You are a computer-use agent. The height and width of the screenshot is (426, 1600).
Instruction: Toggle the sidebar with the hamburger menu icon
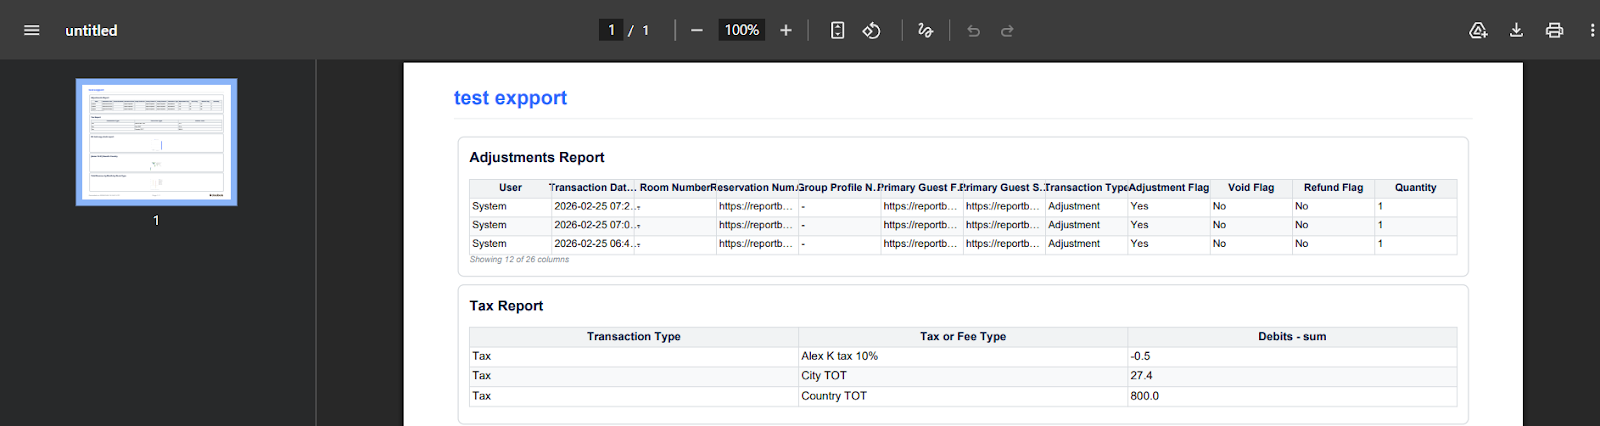click(x=32, y=30)
